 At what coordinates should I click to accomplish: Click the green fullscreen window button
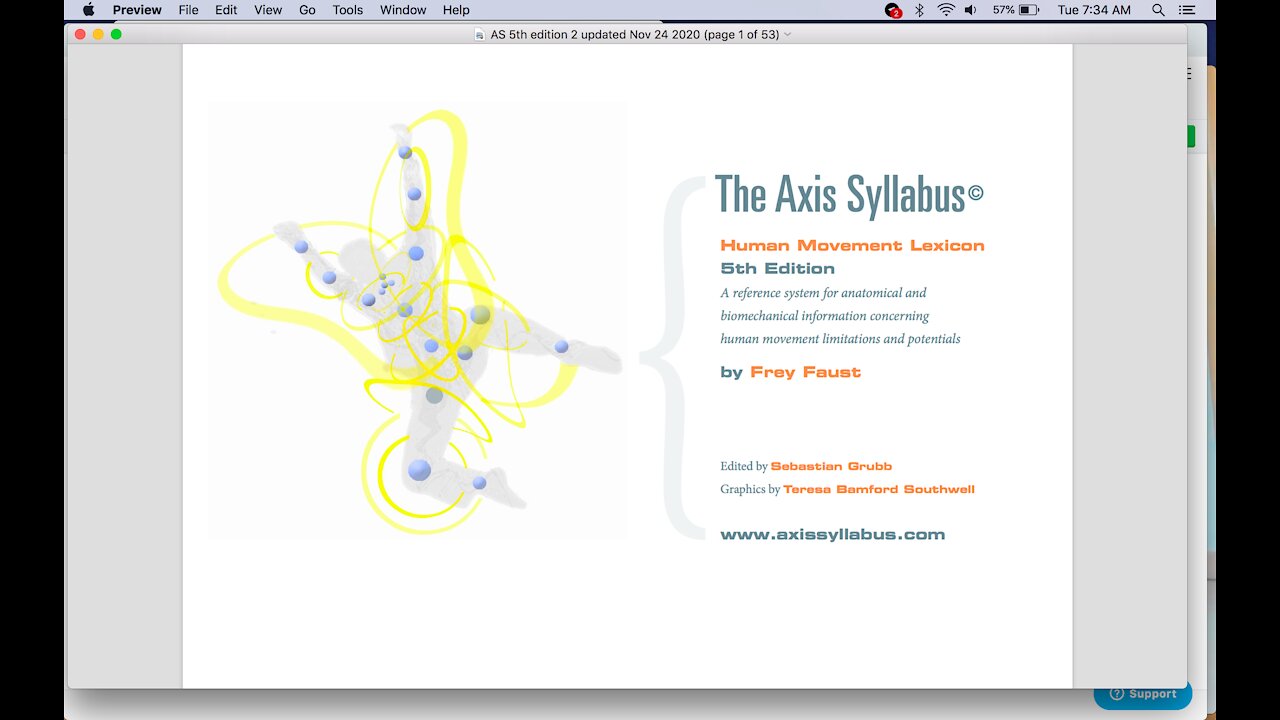pyautogui.click(x=116, y=34)
